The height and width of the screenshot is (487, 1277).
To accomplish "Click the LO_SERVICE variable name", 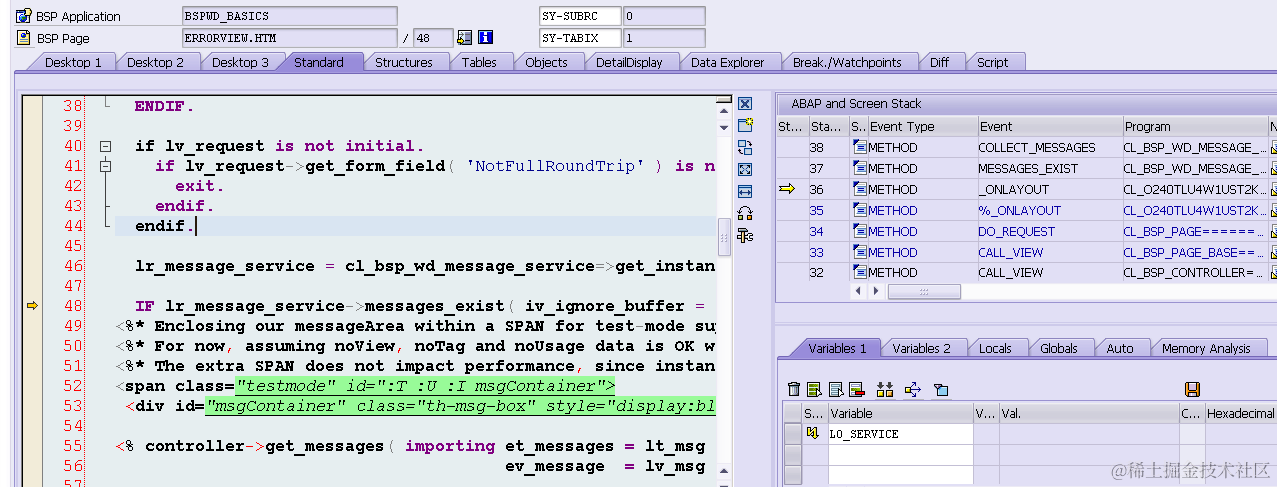I will click(864, 434).
